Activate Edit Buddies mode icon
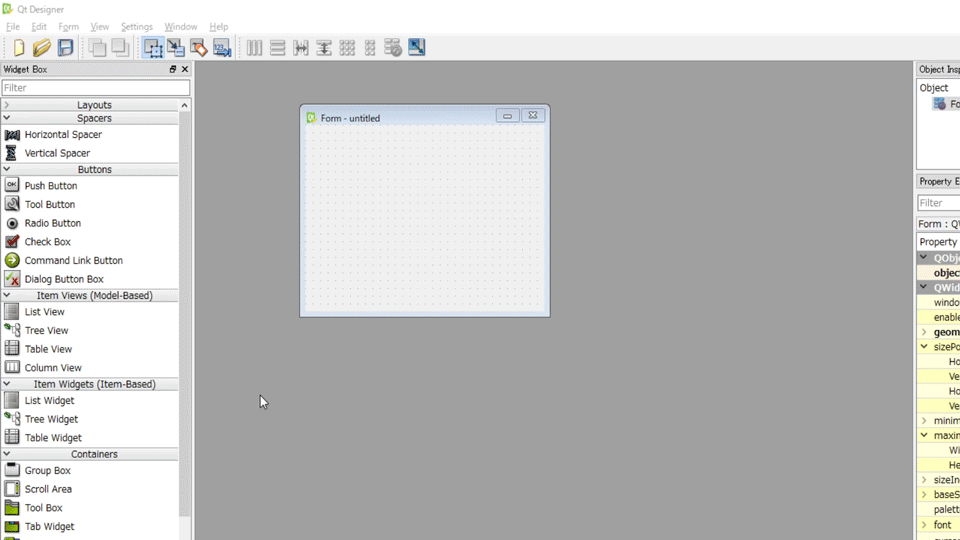This screenshot has height=540, width=960. [x=199, y=47]
